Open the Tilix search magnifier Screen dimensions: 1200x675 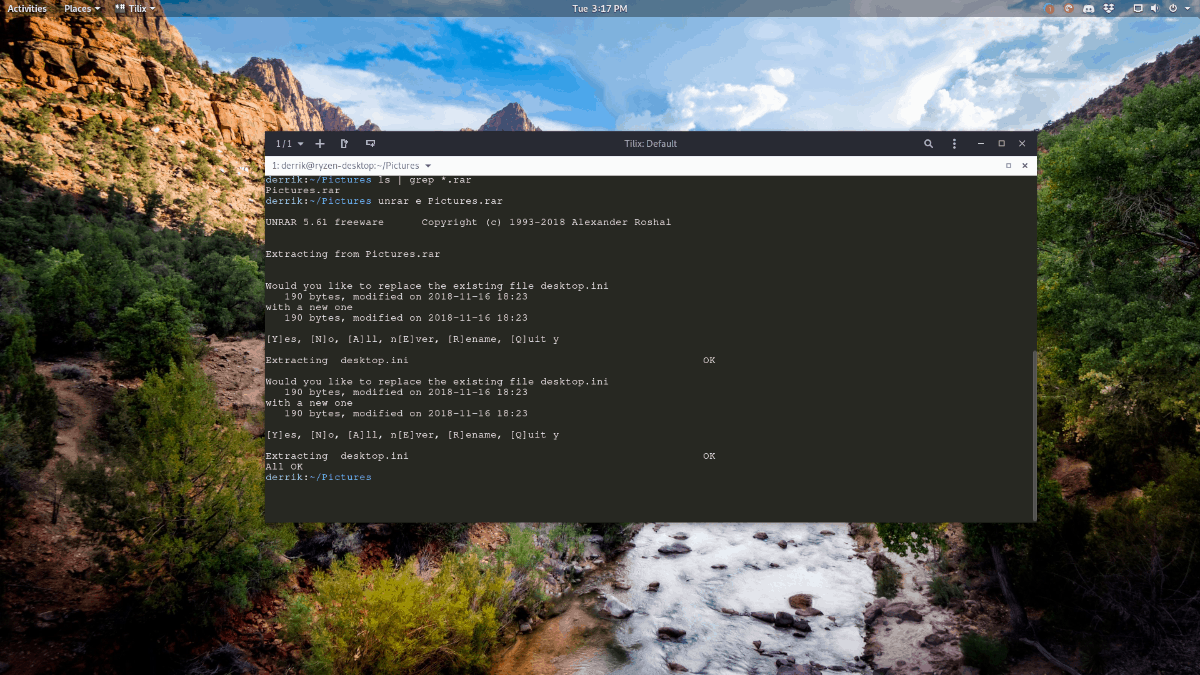coord(928,144)
